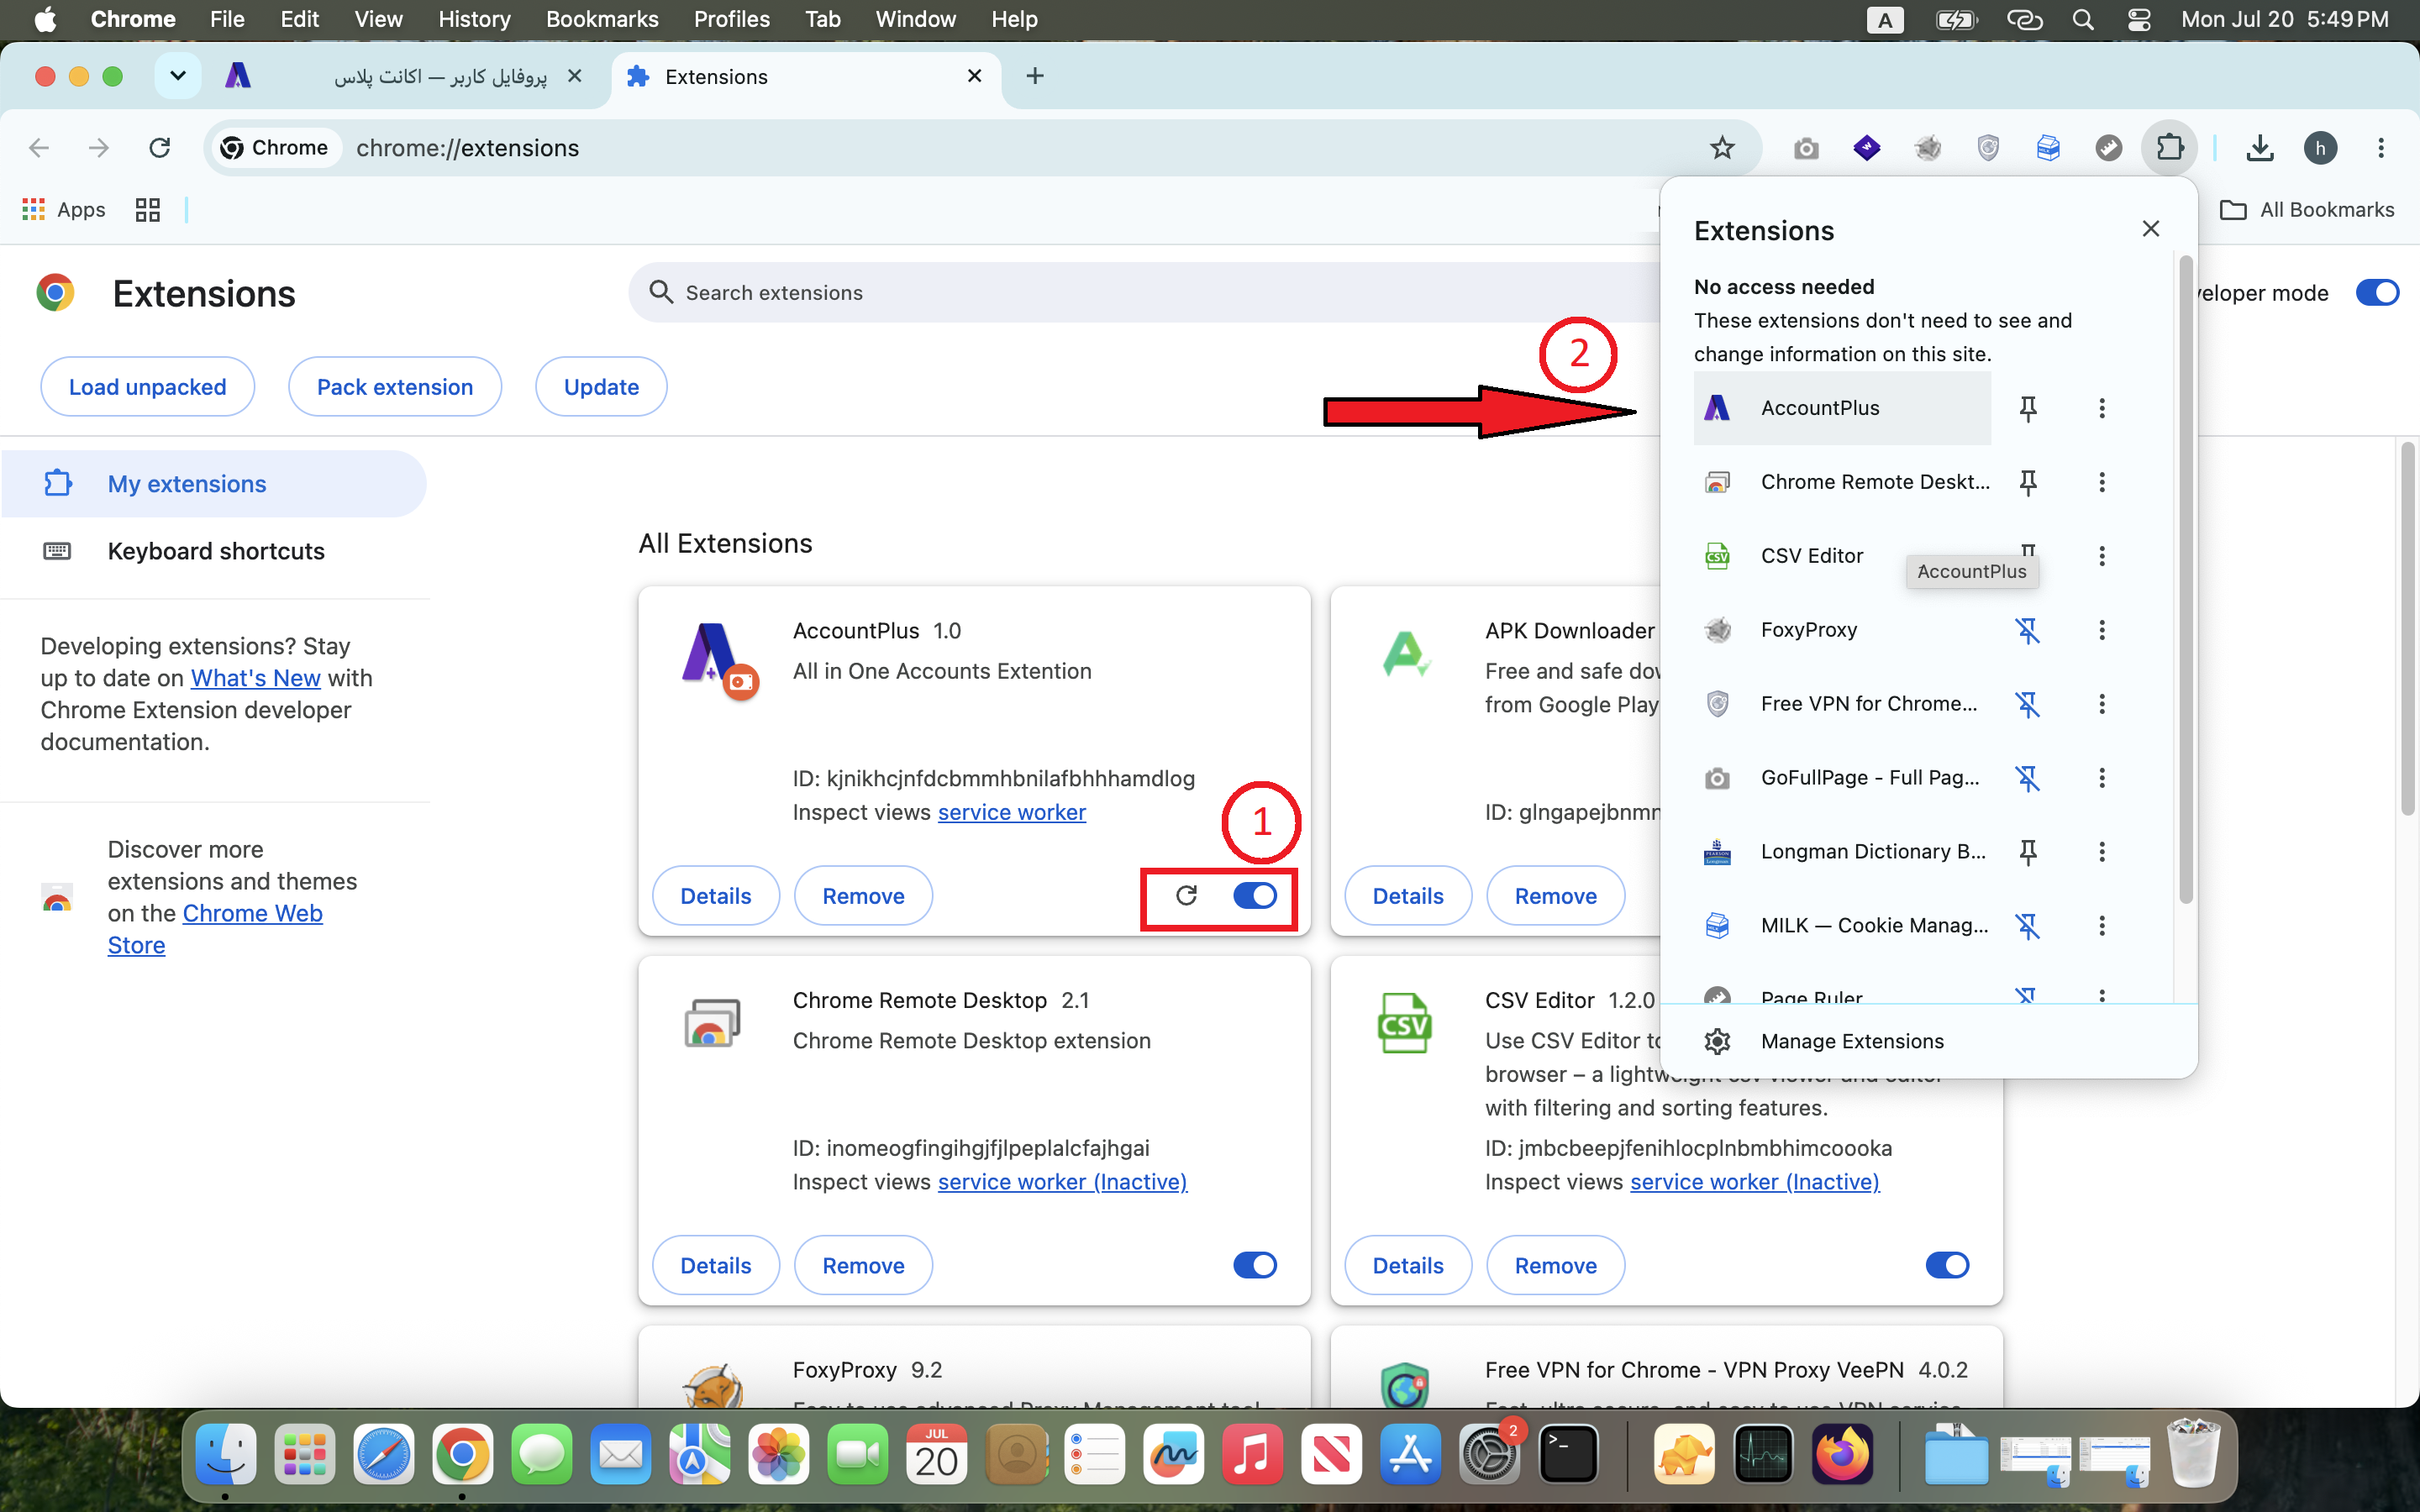Open a new tab with the plus button
The height and width of the screenshot is (1512, 2420).
1035,76
